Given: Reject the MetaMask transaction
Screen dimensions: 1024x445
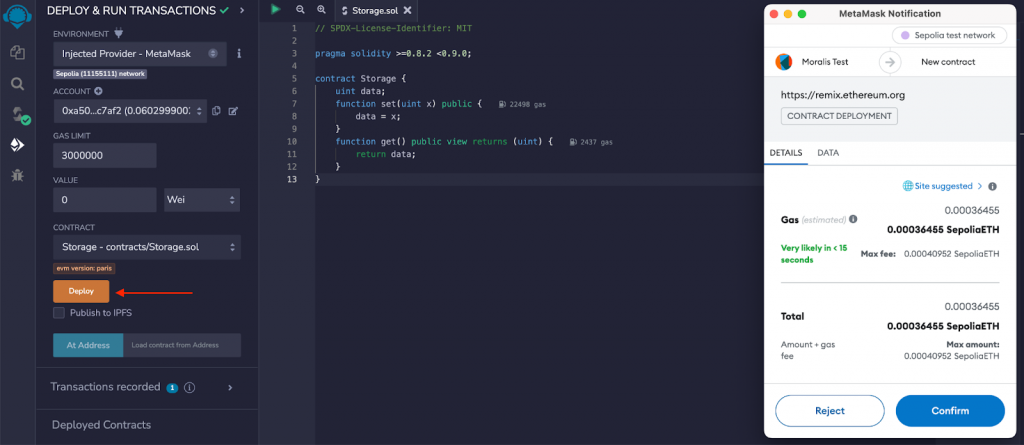Looking at the screenshot, I should pyautogui.click(x=829, y=411).
